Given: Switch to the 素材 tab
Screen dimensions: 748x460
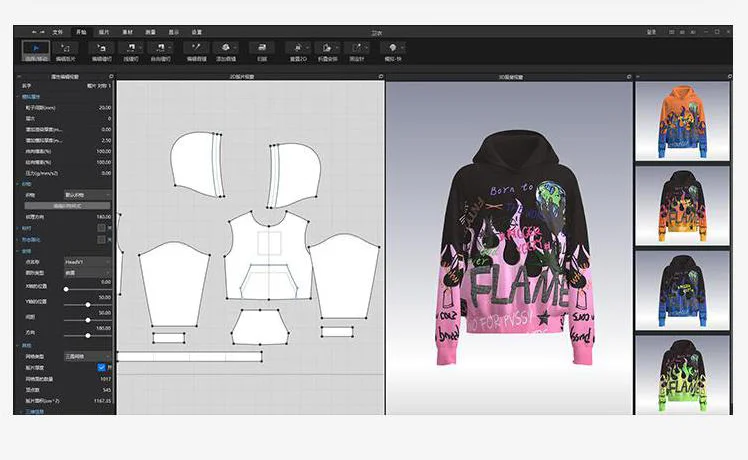Looking at the screenshot, I should tap(126, 32).
